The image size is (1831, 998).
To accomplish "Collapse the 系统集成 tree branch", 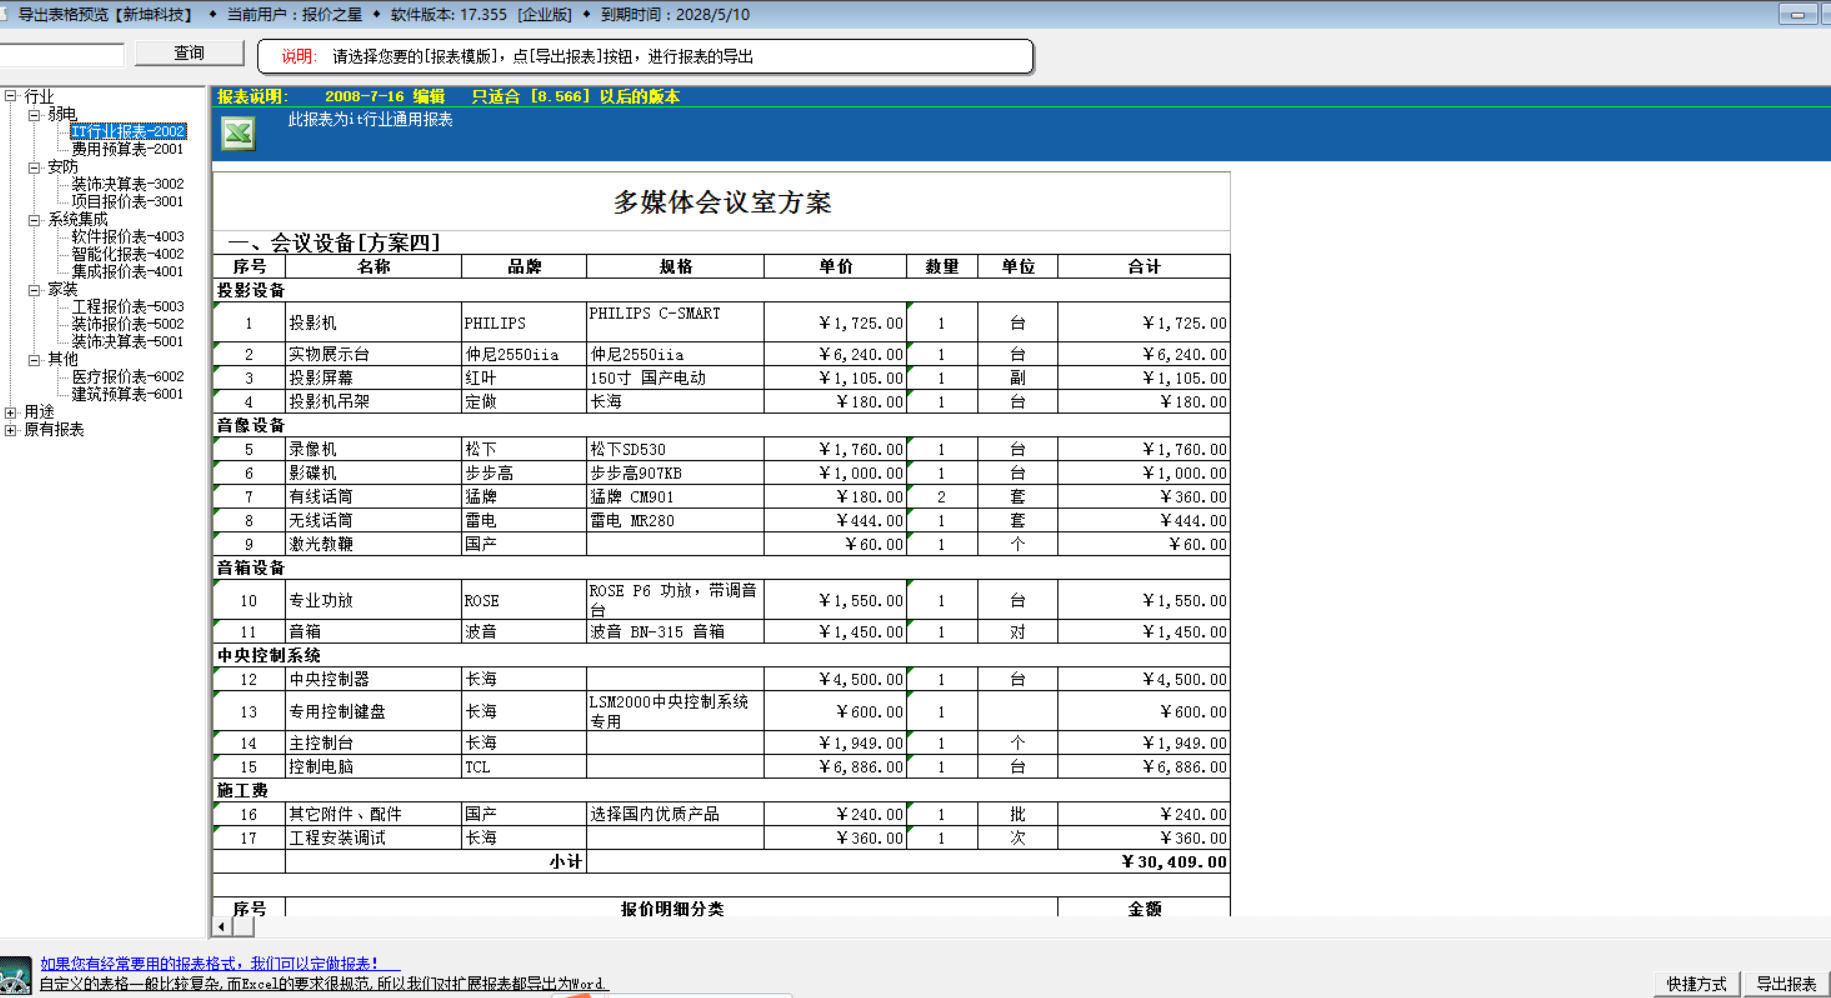I will [34, 220].
